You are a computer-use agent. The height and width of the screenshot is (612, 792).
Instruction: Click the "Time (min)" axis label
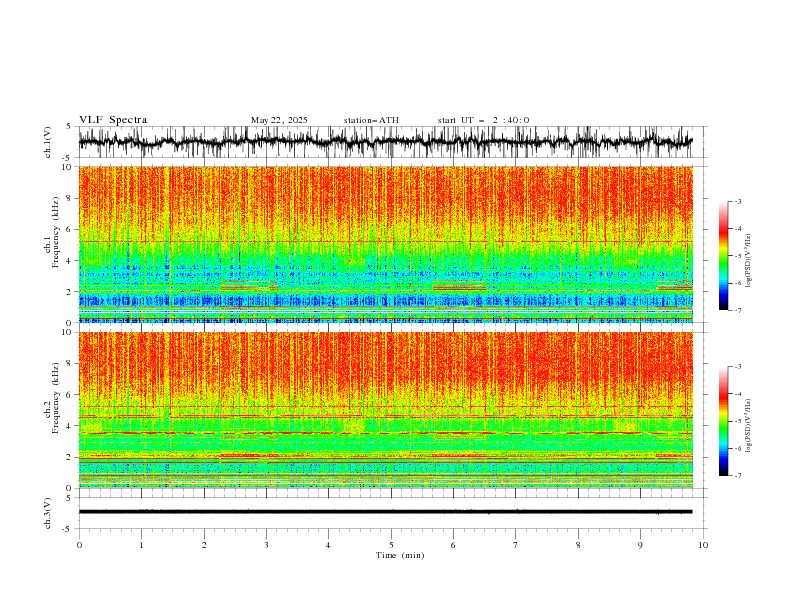tap(400, 555)
